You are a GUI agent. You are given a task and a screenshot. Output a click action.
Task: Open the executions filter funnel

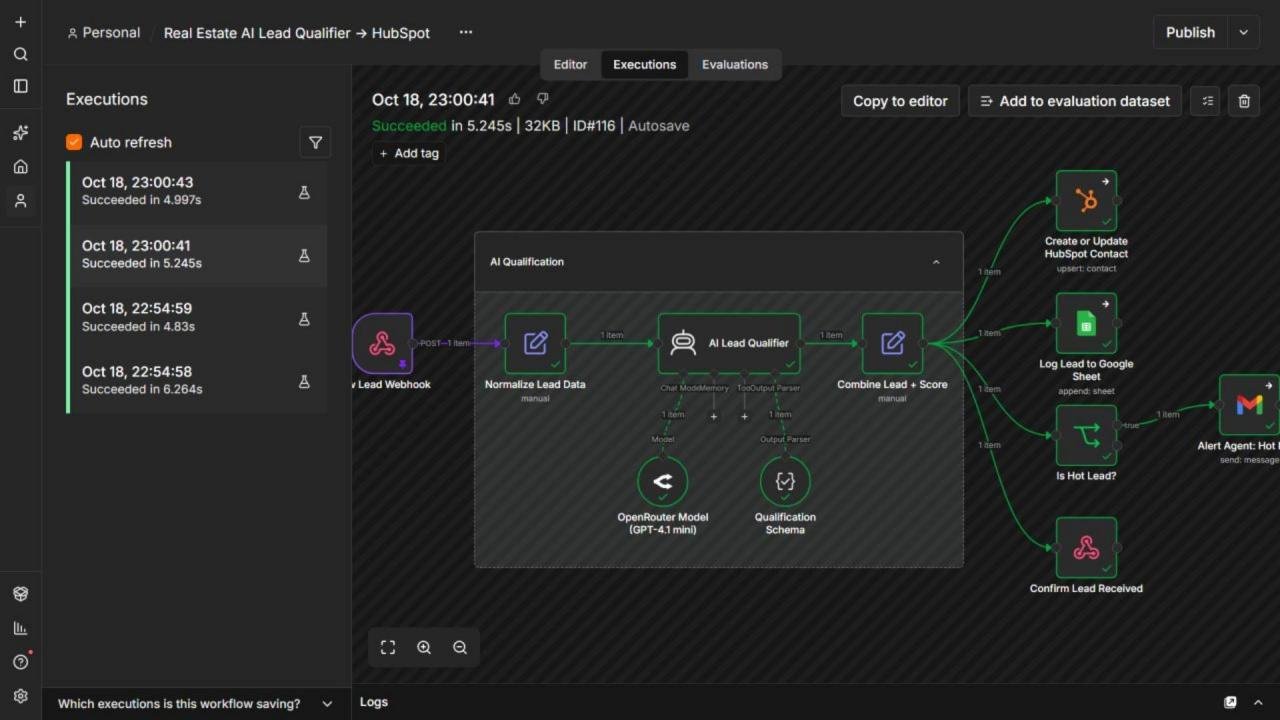point(315,142)
